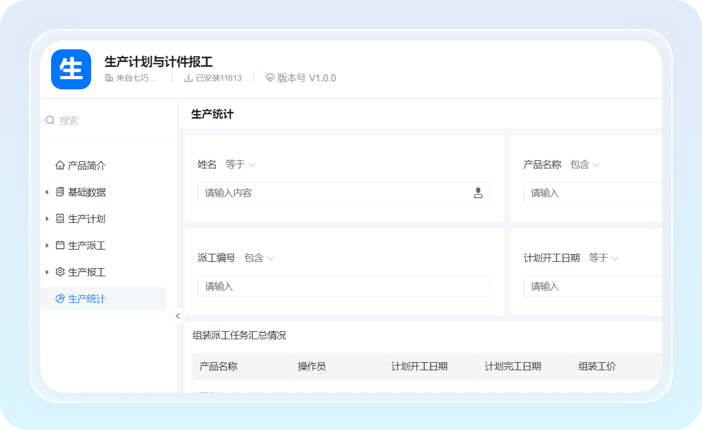Open the 等于 operator dropdown for 姓名
This screenshot has width=702, height=430.
click(240, 164)
